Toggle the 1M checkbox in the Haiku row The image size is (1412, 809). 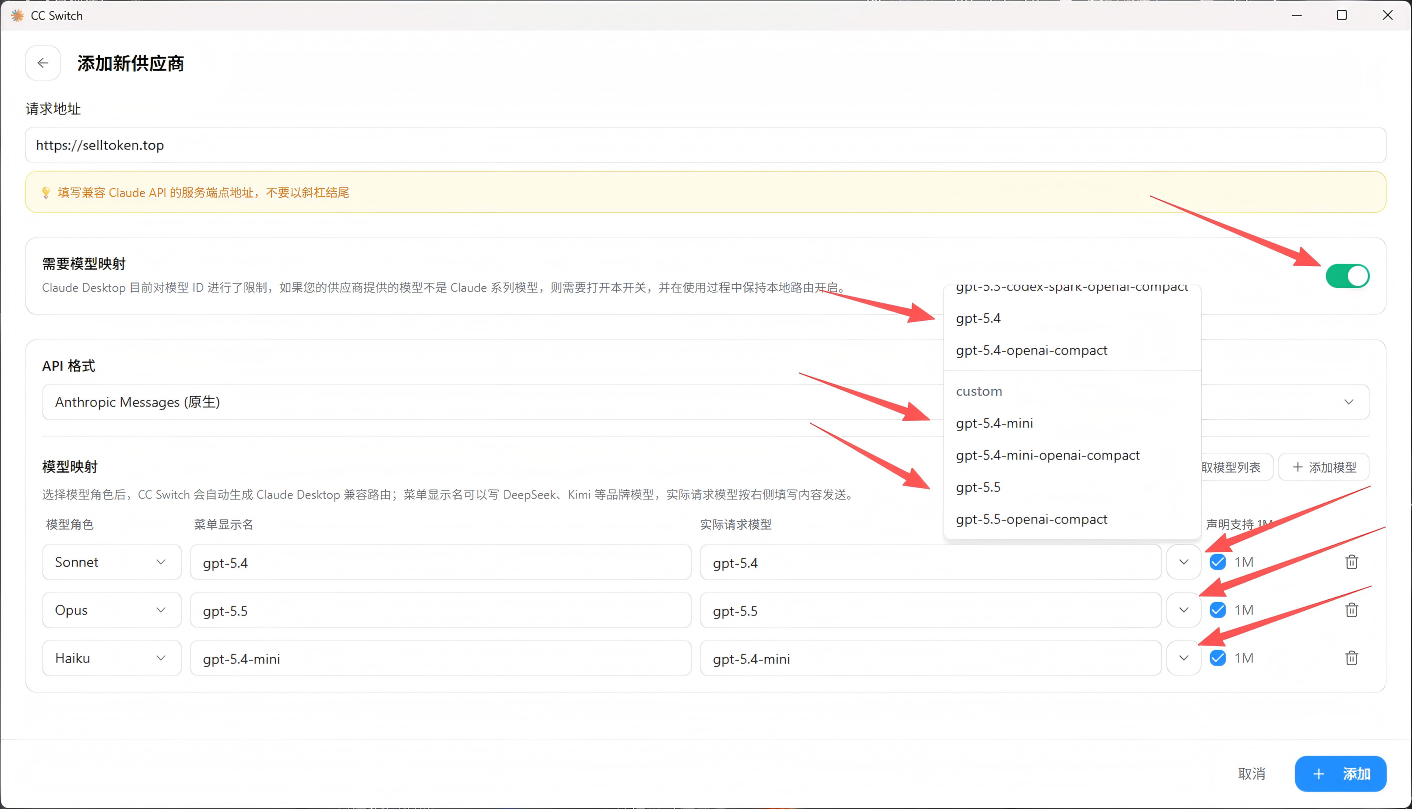pos(1218,658)
